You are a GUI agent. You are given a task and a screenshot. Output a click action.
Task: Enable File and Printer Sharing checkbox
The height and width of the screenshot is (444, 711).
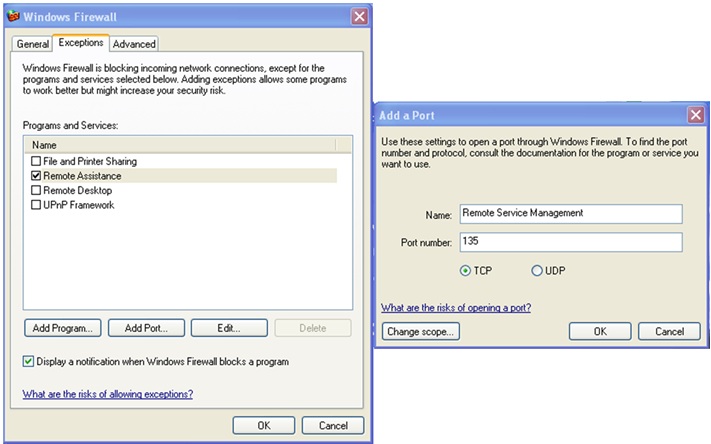tap(36, 161)
